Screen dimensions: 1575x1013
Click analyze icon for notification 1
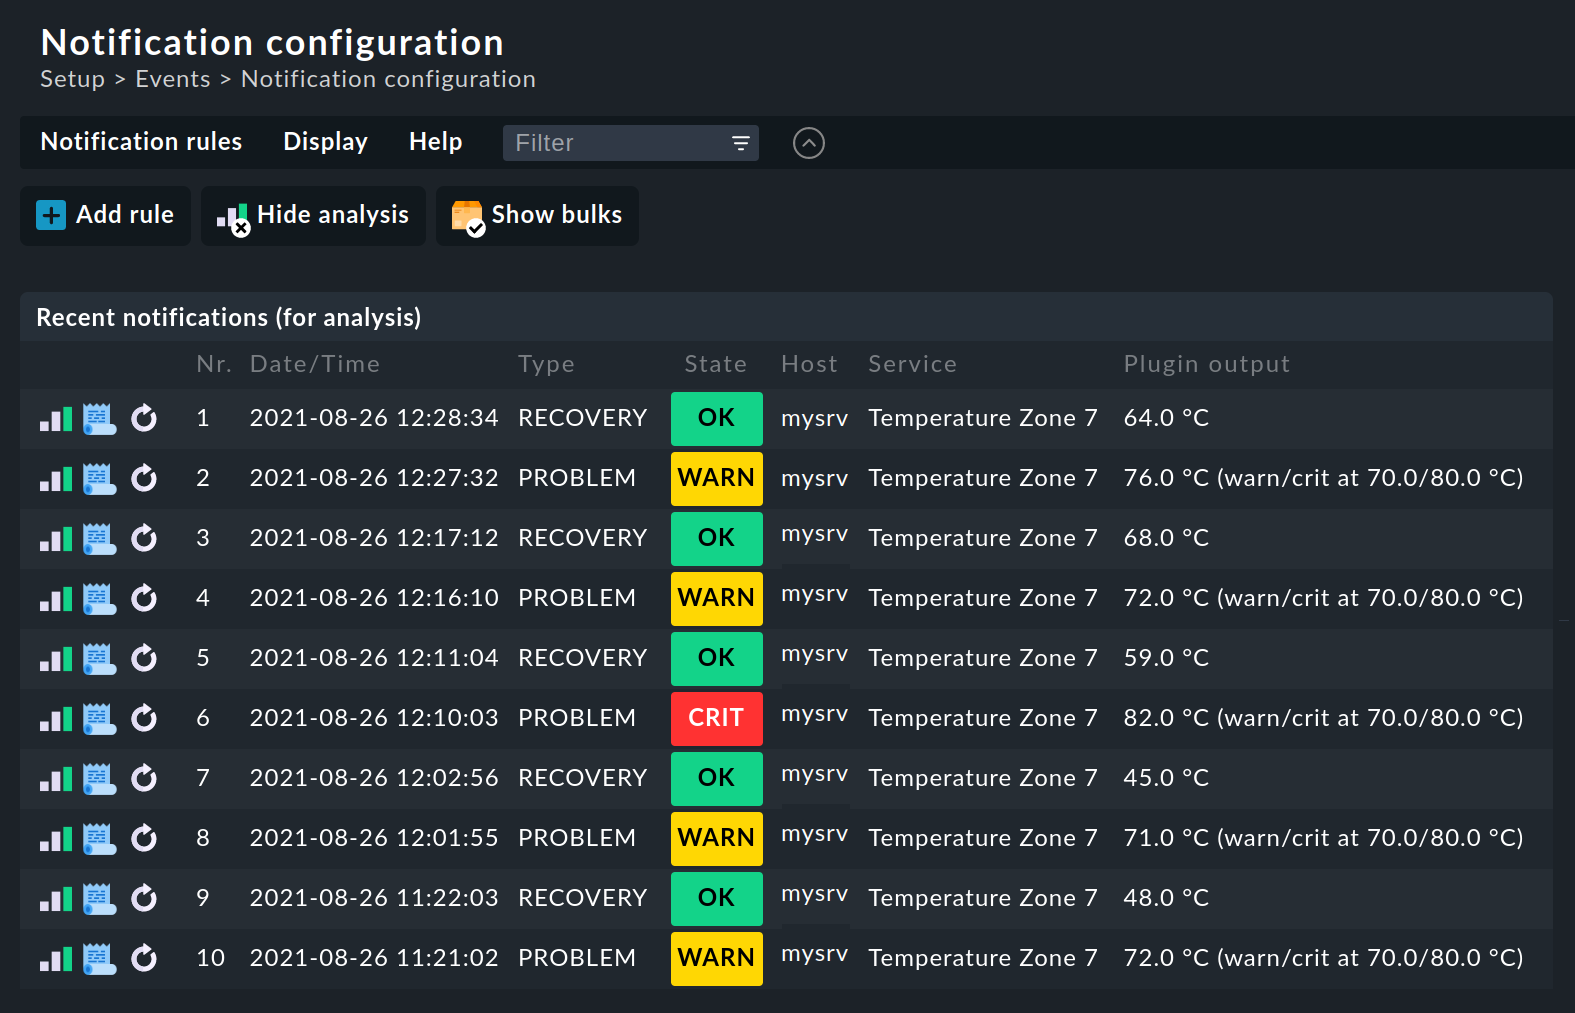[56, 419]
